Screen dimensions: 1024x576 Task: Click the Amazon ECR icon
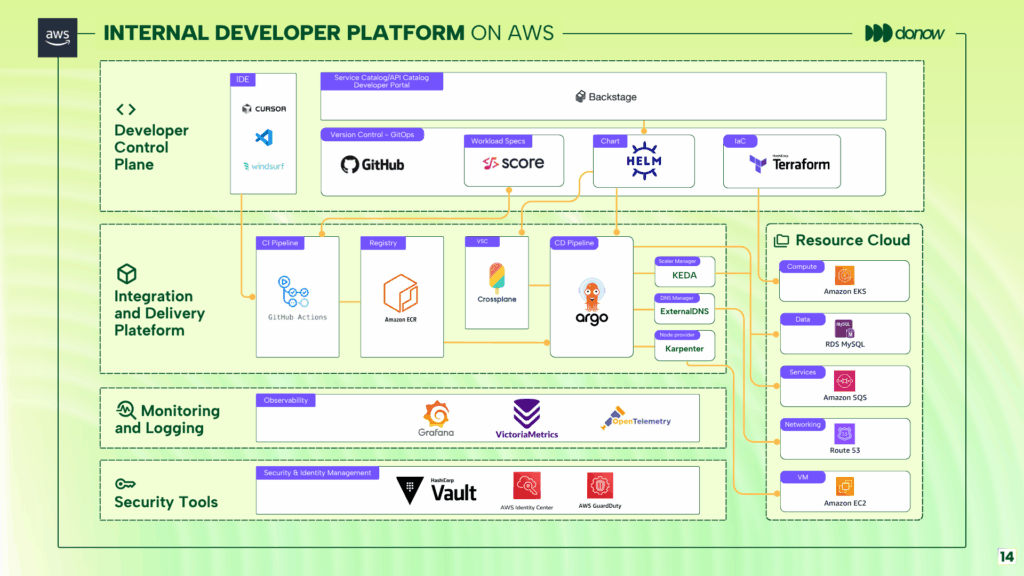tap(400, 293)
